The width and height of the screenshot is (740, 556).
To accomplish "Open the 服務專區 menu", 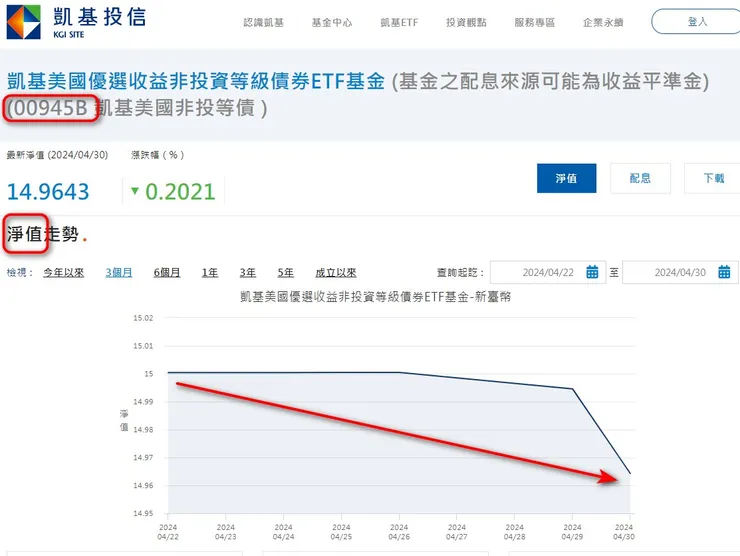I will point(535,22).
